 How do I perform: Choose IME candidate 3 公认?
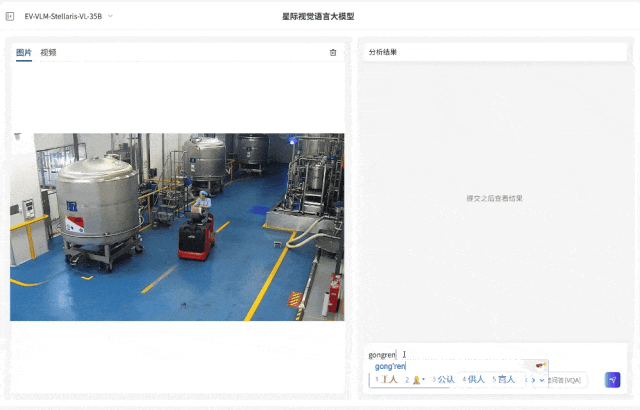point(443,379)
